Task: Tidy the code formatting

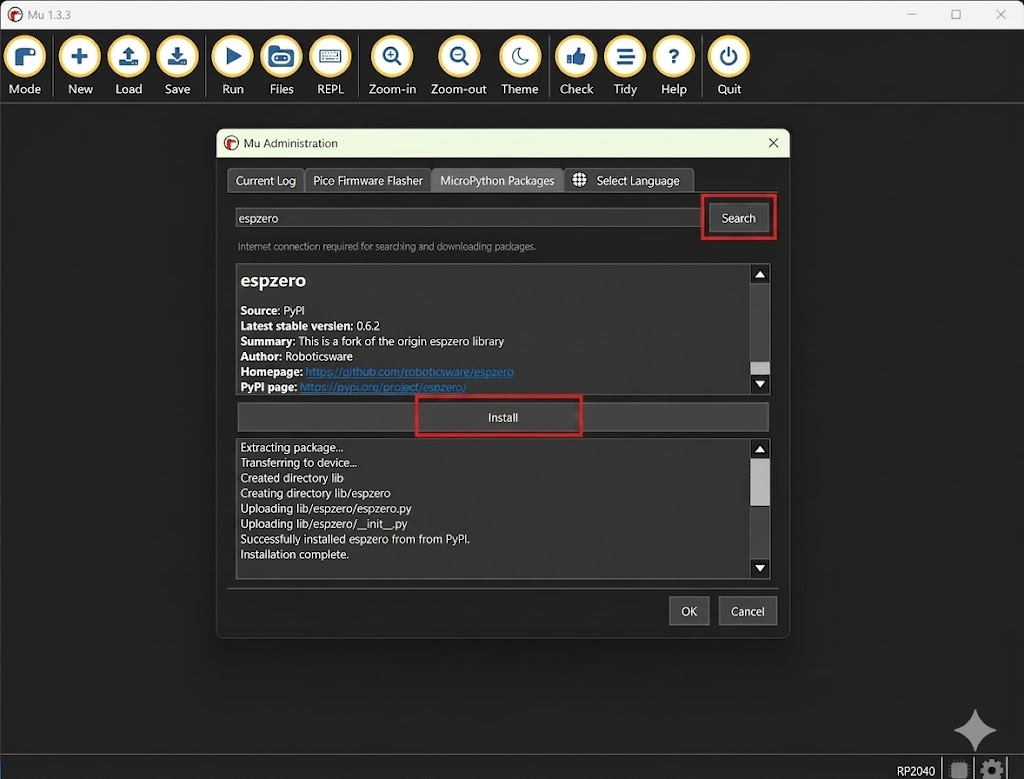Action: coord(625,66)
